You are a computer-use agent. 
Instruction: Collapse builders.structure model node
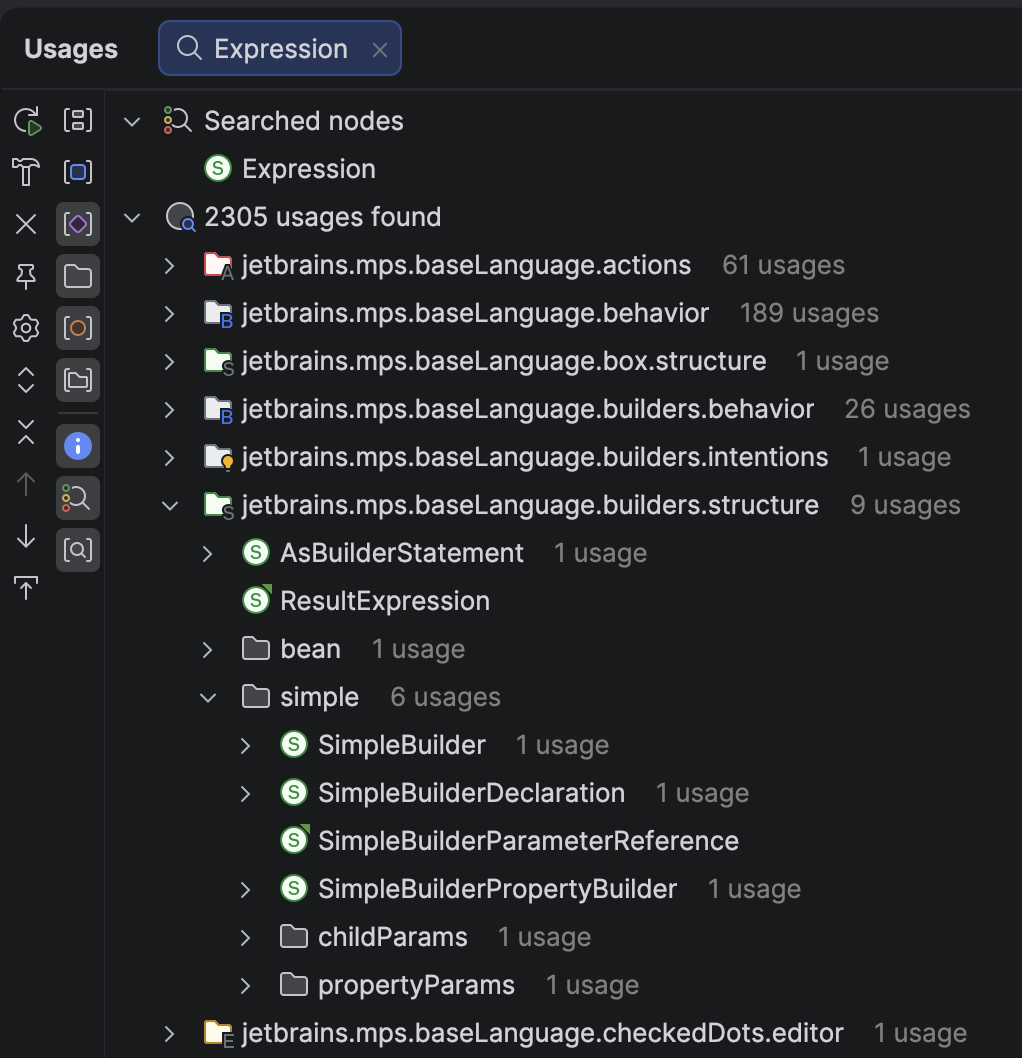[x=170, y=505]
